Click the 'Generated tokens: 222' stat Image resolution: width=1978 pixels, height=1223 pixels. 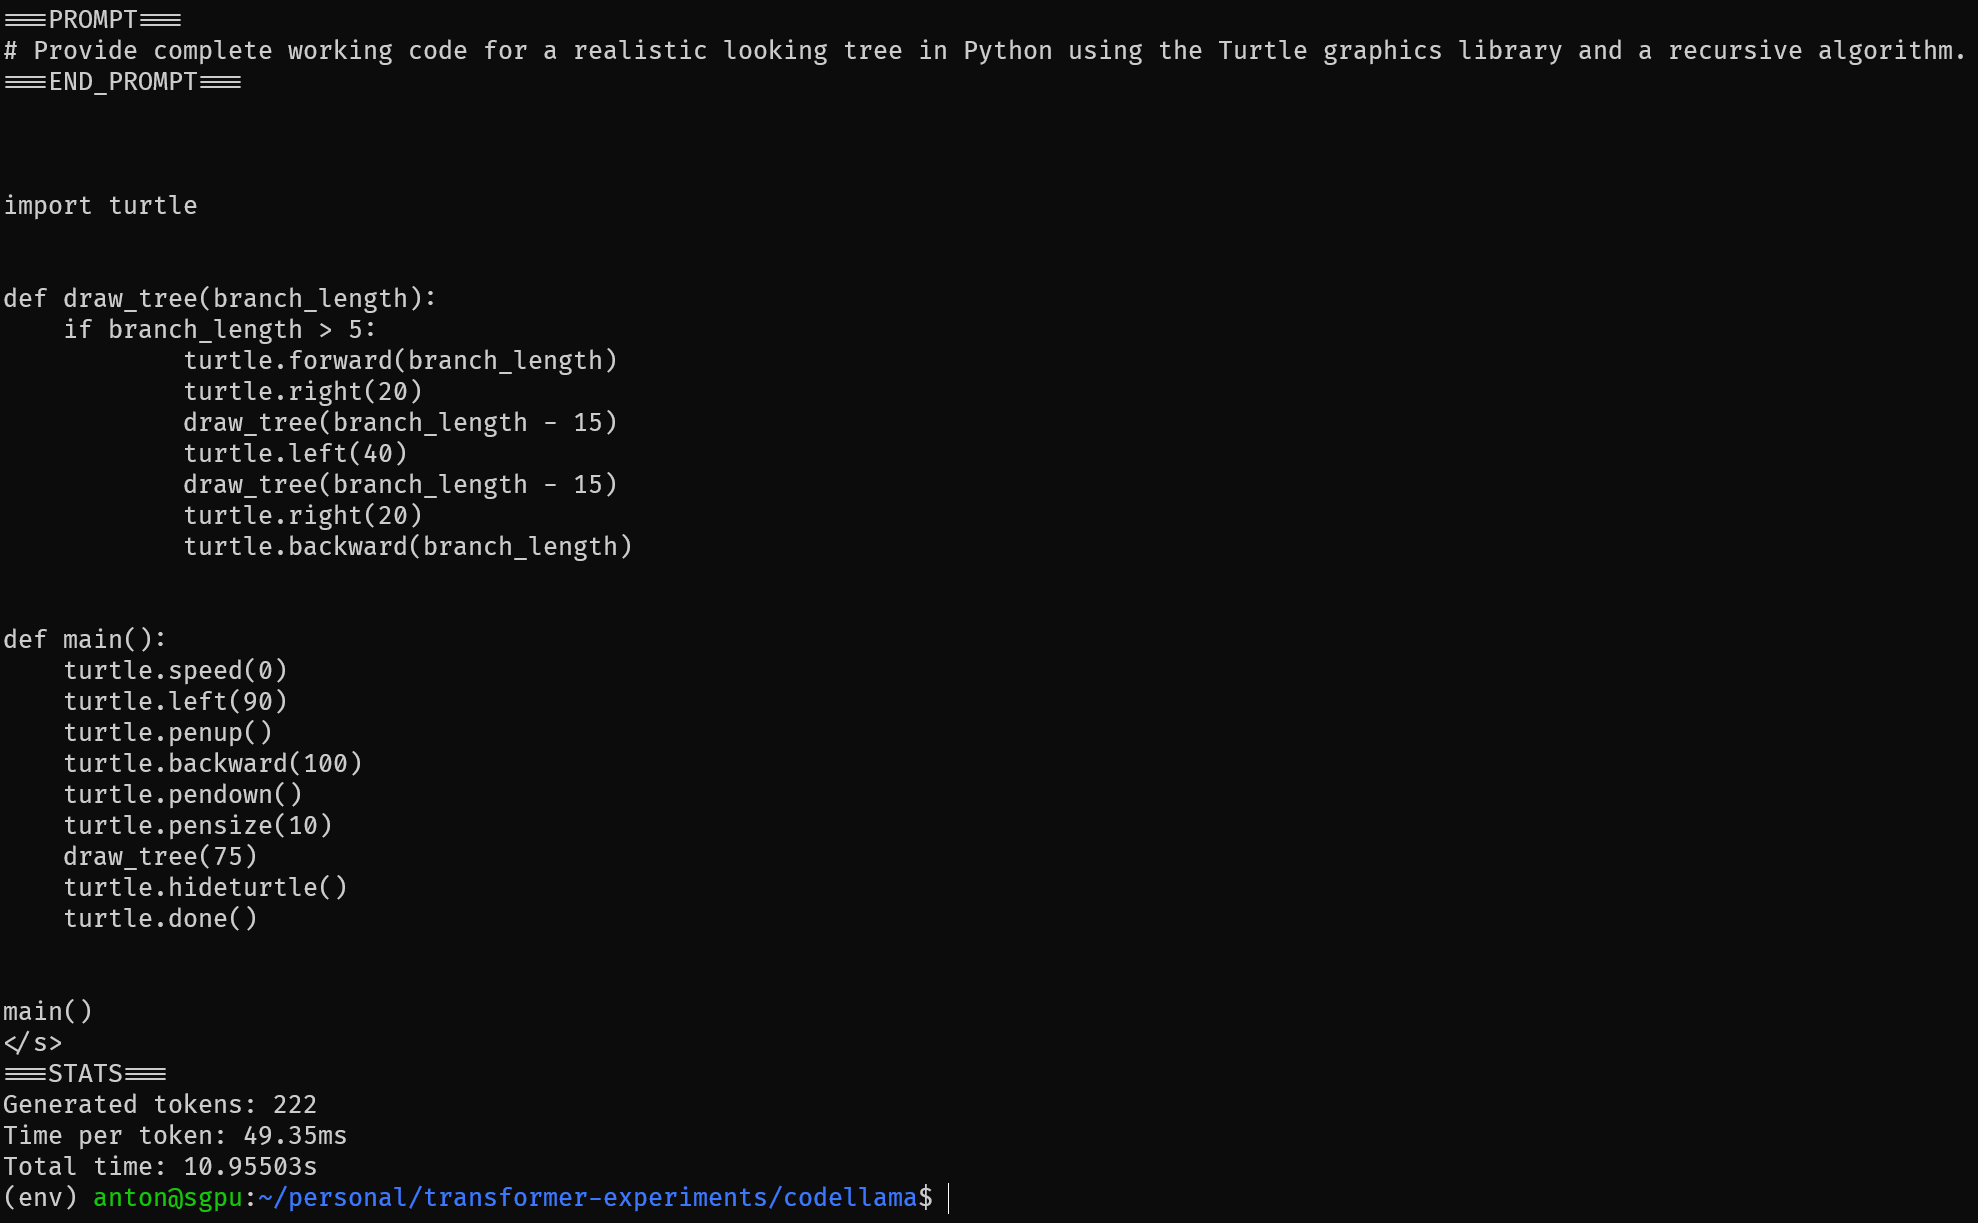pyautogui.click(x=160, y=1104)
